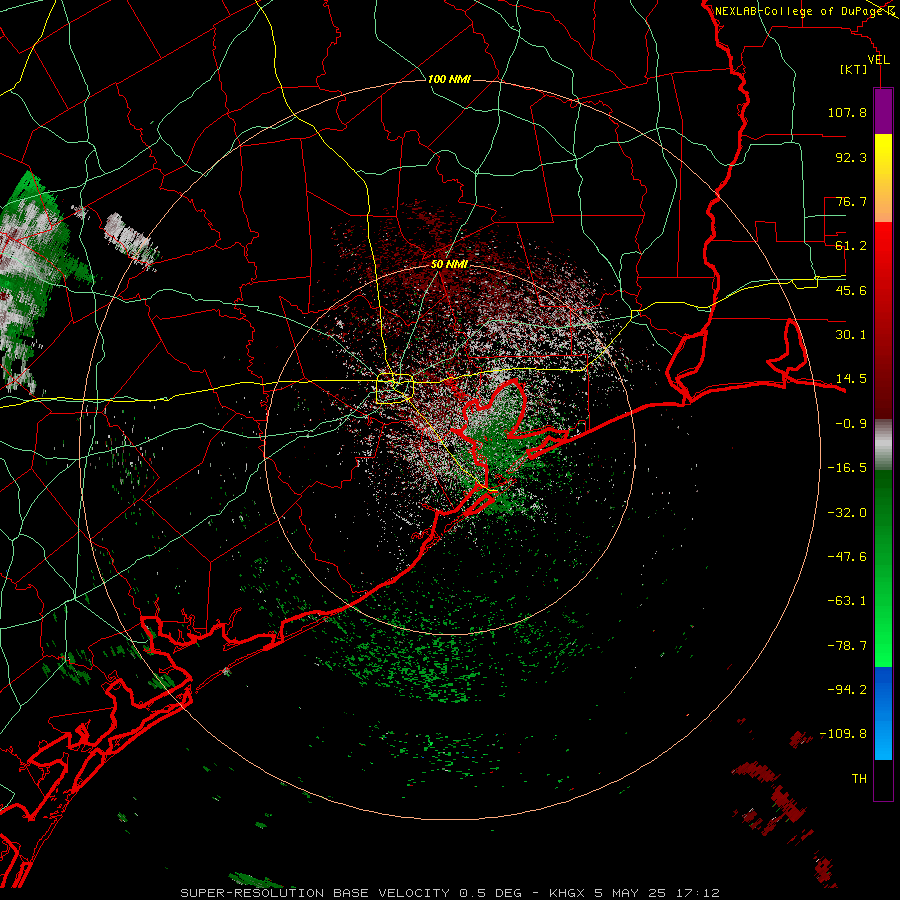Click the 76.7 velocity scale value

coord(851,201)
